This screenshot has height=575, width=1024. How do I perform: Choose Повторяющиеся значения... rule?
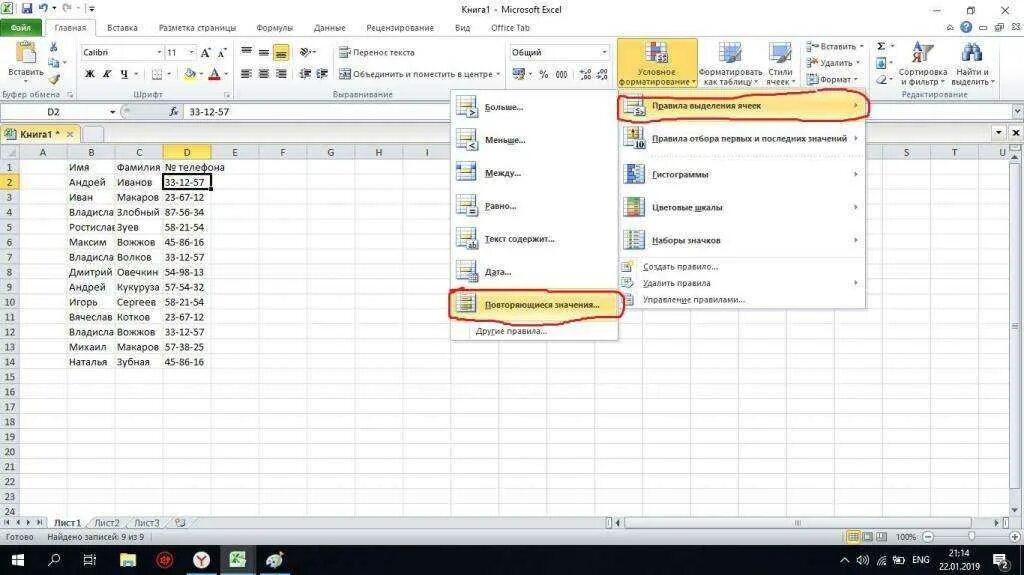click(x=534, y=304)
